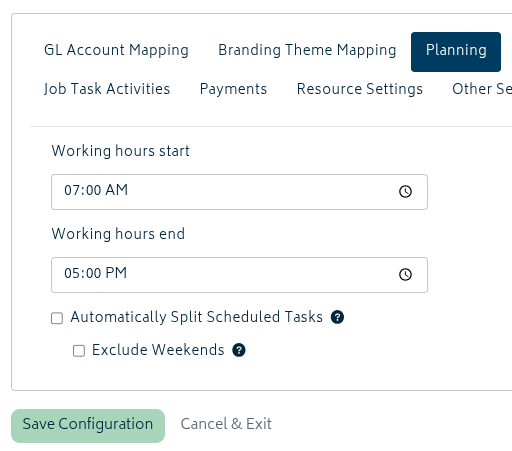
Task: Switch to Resource Settings tab
Action: 360,89
